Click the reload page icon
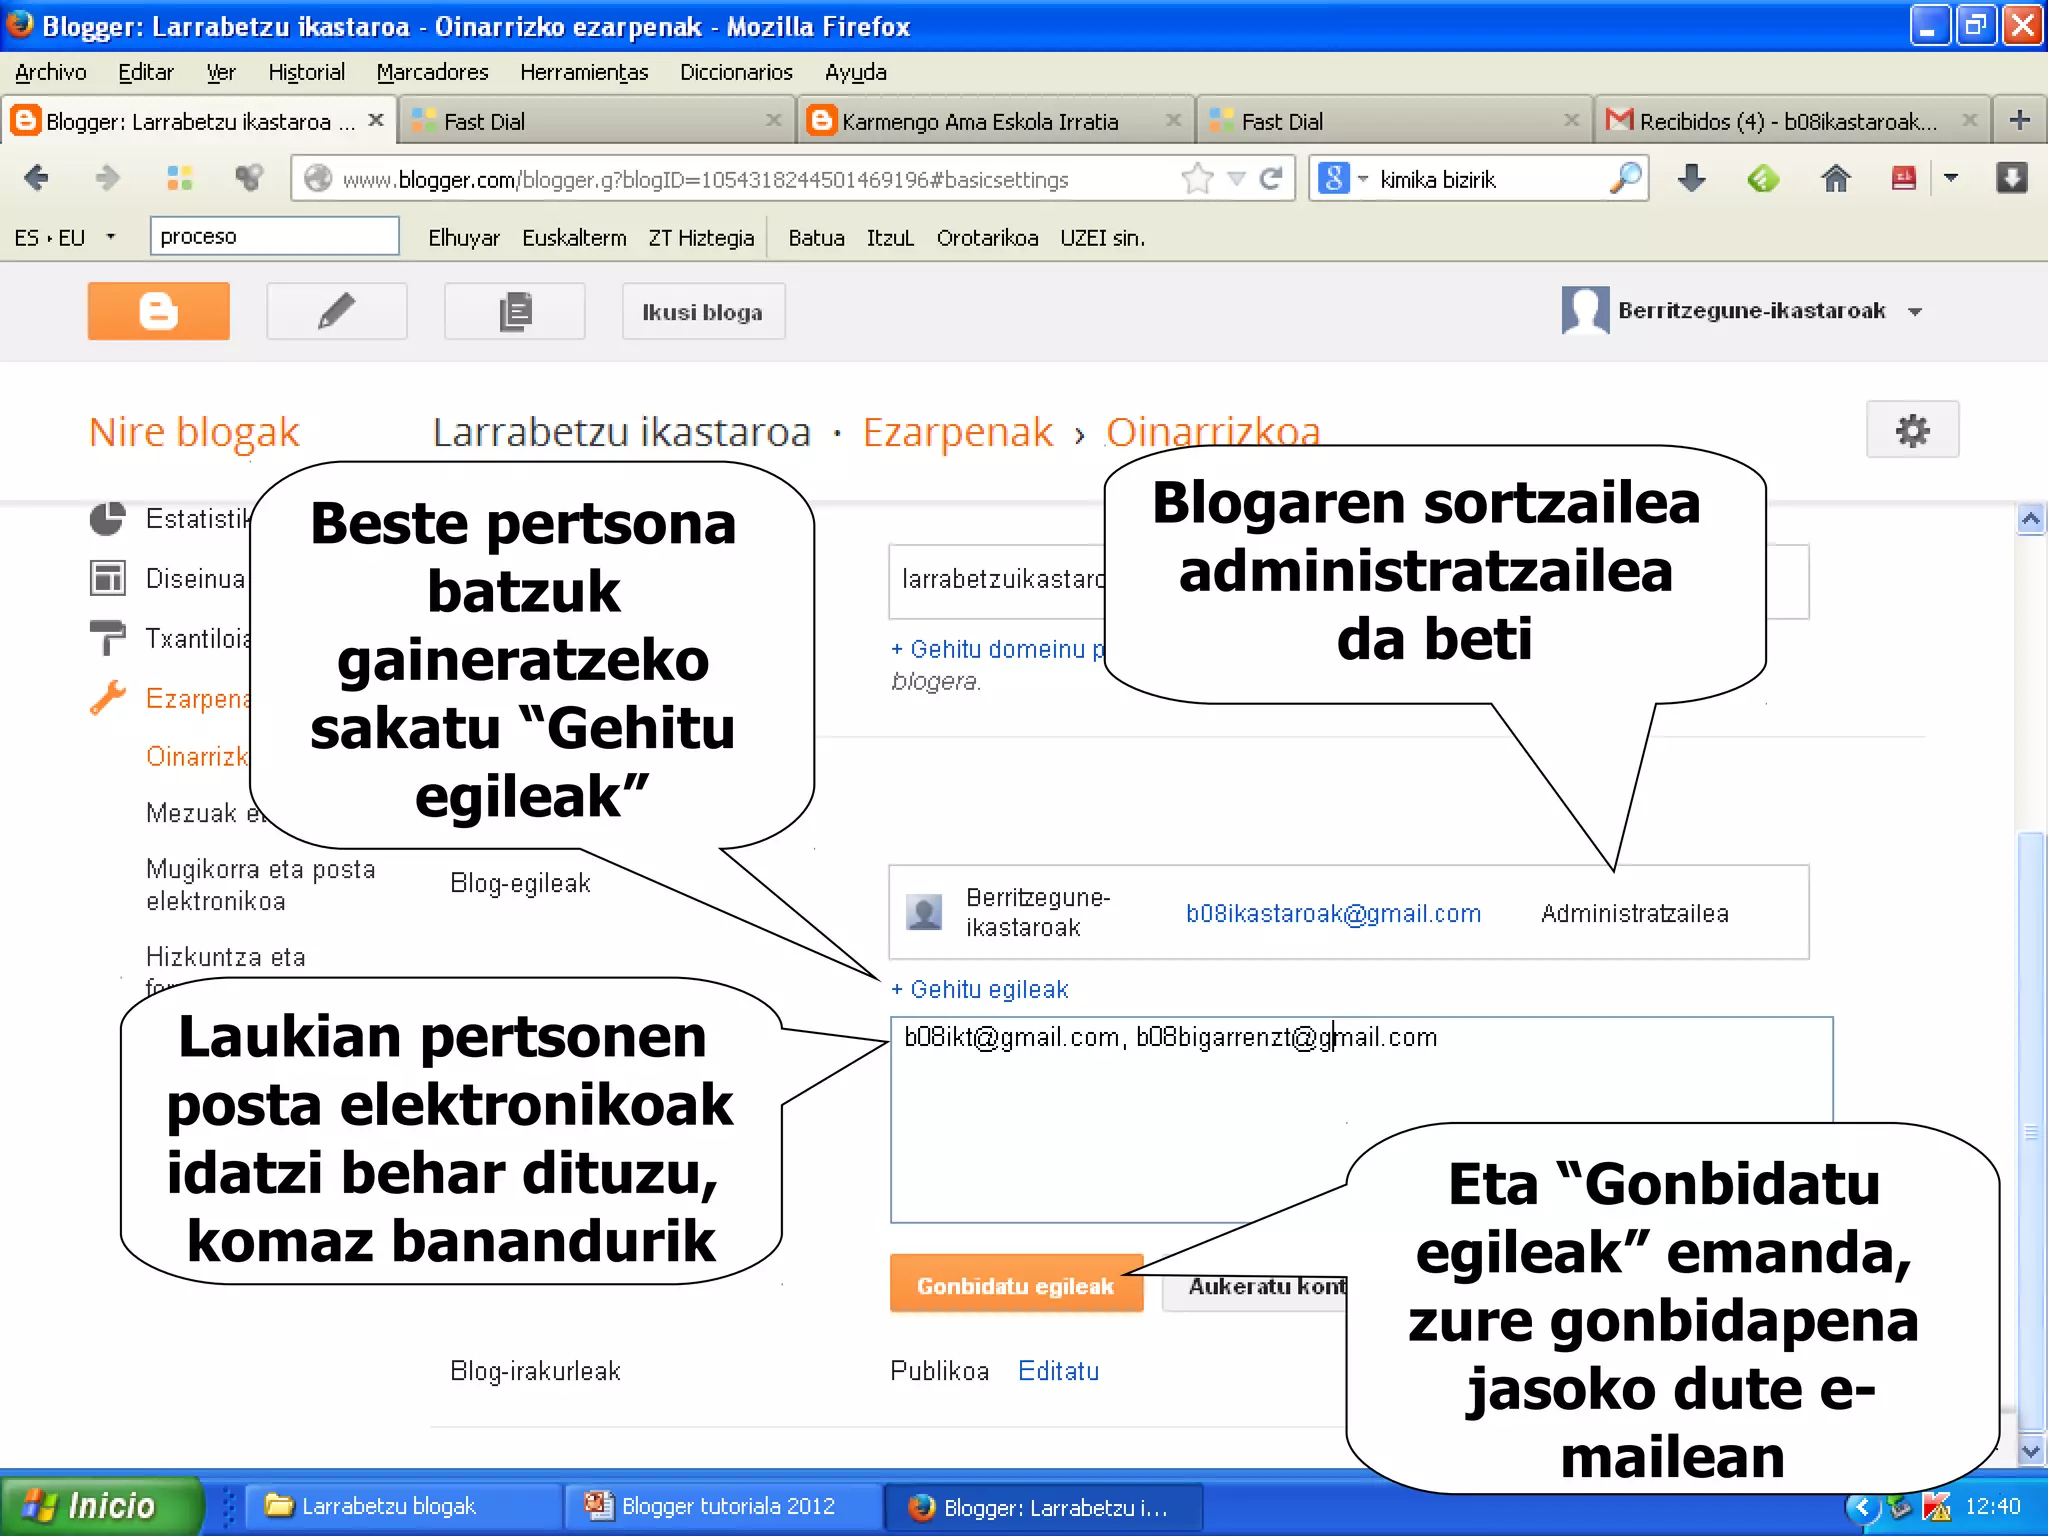Image resolution: width=2048 pixels, height=1536 pixels. coord(1271,178)
